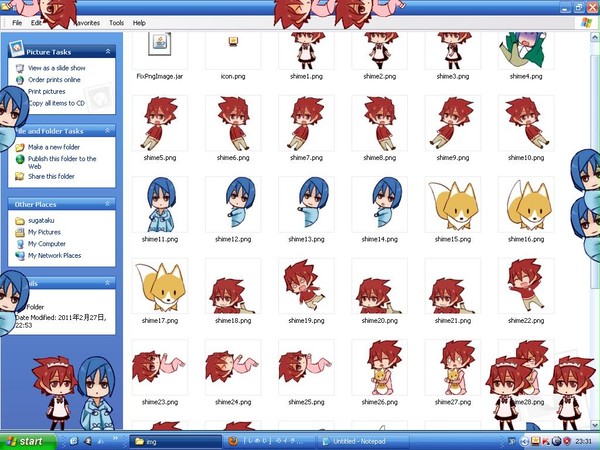
Task: Click the taskbar clock showing 23:31
Action: [x=584, y=441]
